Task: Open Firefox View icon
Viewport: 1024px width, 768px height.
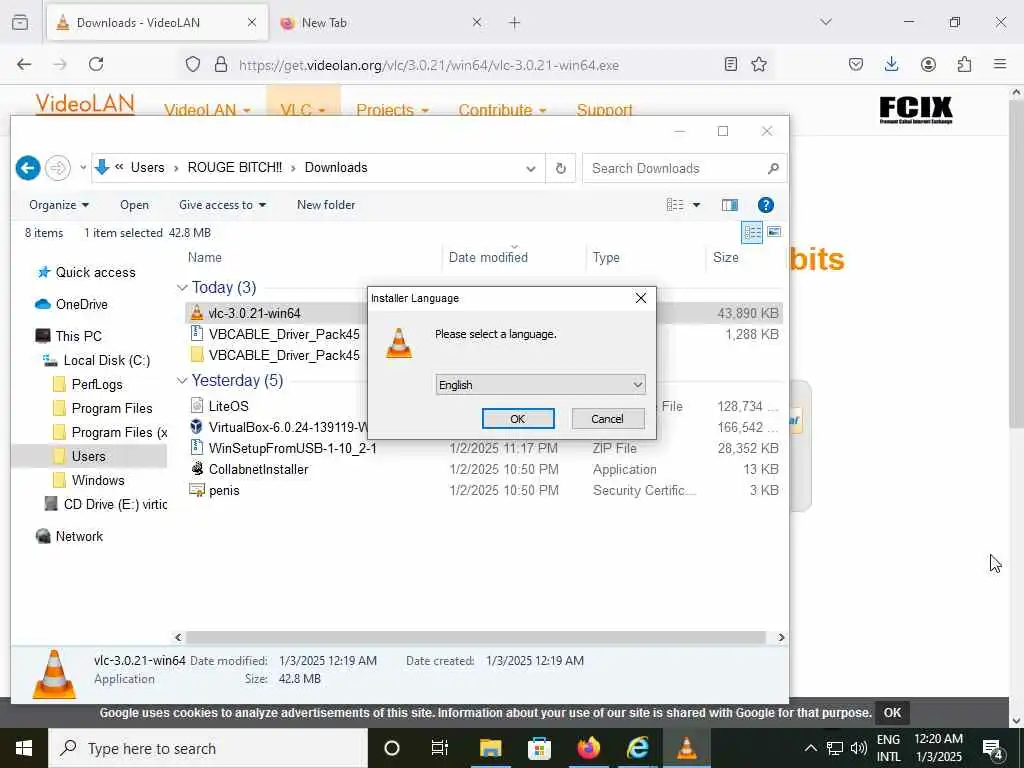Action: [x=20, y=23]
